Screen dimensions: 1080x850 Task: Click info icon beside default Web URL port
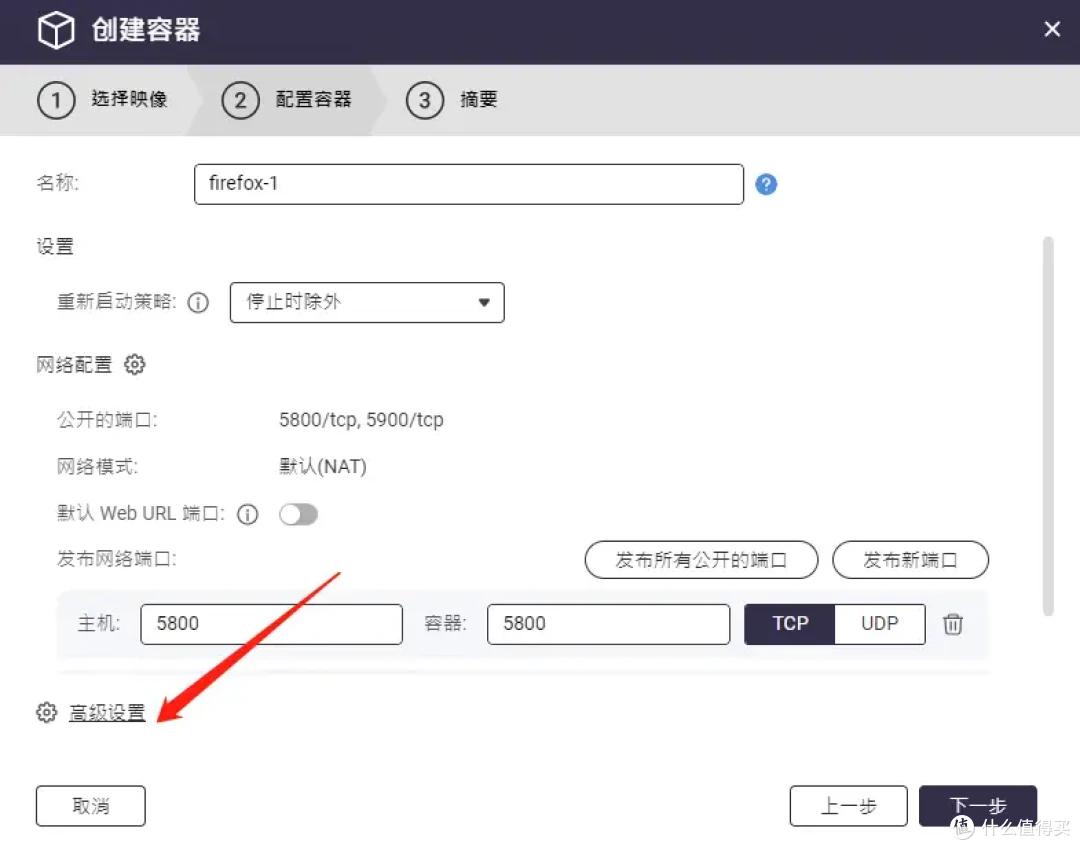tap(248, 515)
